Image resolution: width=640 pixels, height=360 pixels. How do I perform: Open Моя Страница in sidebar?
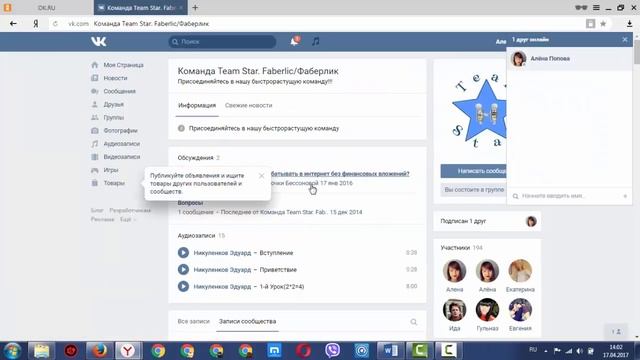123,65
